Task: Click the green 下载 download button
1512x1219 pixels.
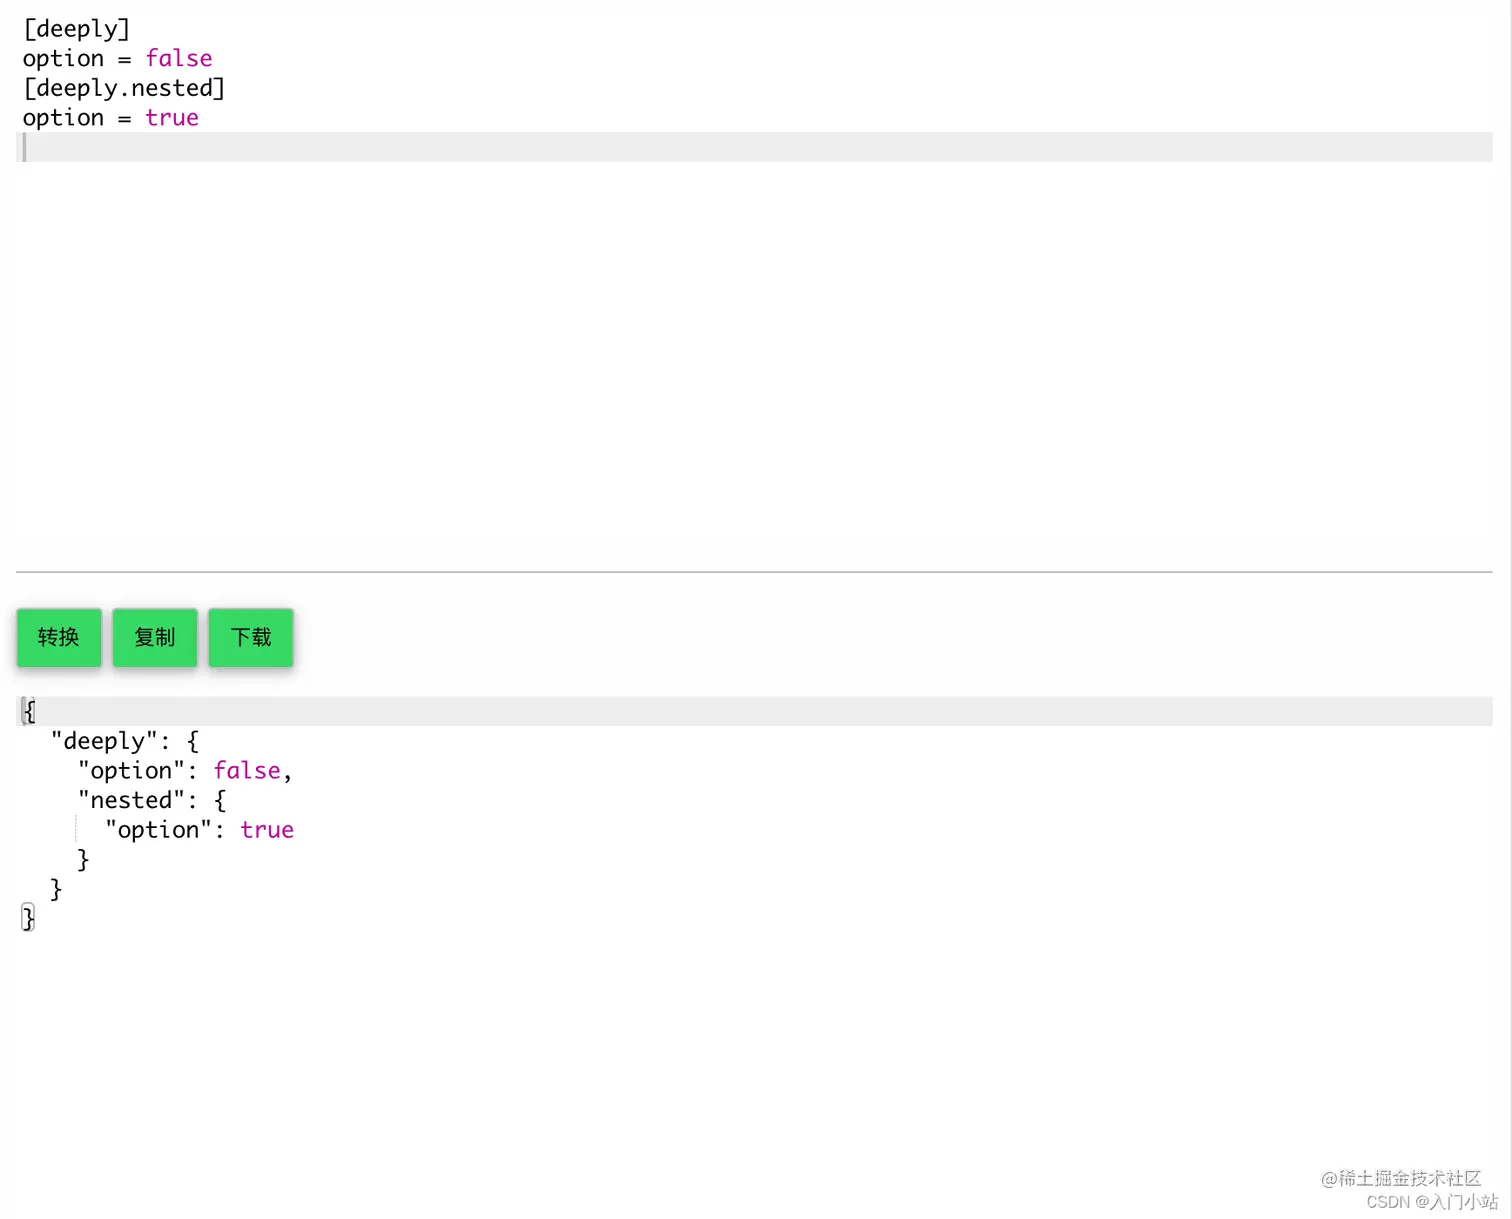Action: point(251,637)
